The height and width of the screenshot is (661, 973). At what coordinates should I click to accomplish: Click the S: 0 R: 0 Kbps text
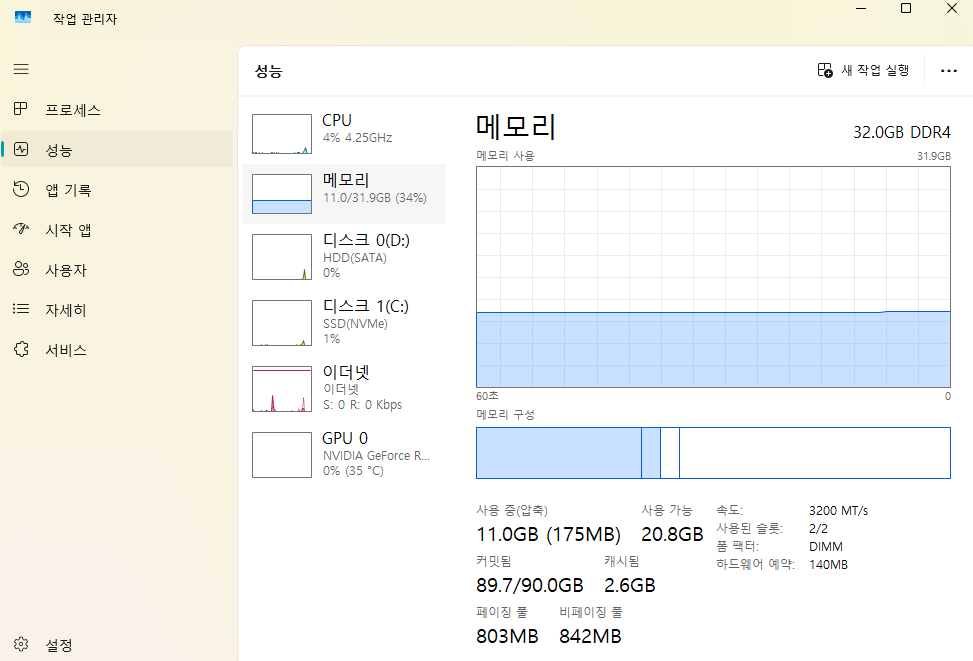click(x=362, y=405)
